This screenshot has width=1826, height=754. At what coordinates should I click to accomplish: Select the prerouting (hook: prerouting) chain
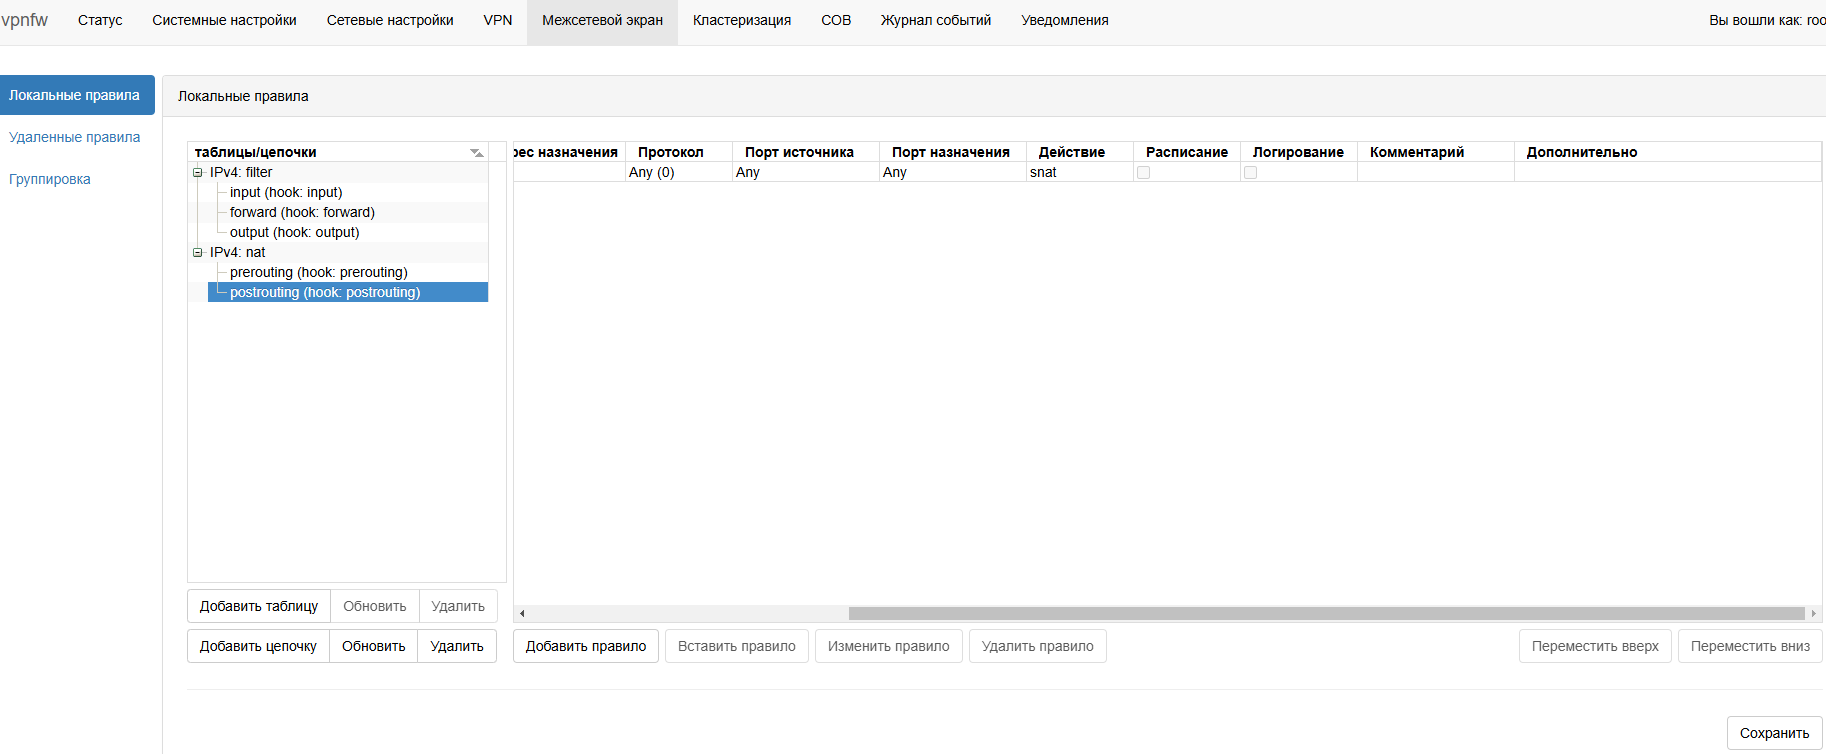[318, 273]
